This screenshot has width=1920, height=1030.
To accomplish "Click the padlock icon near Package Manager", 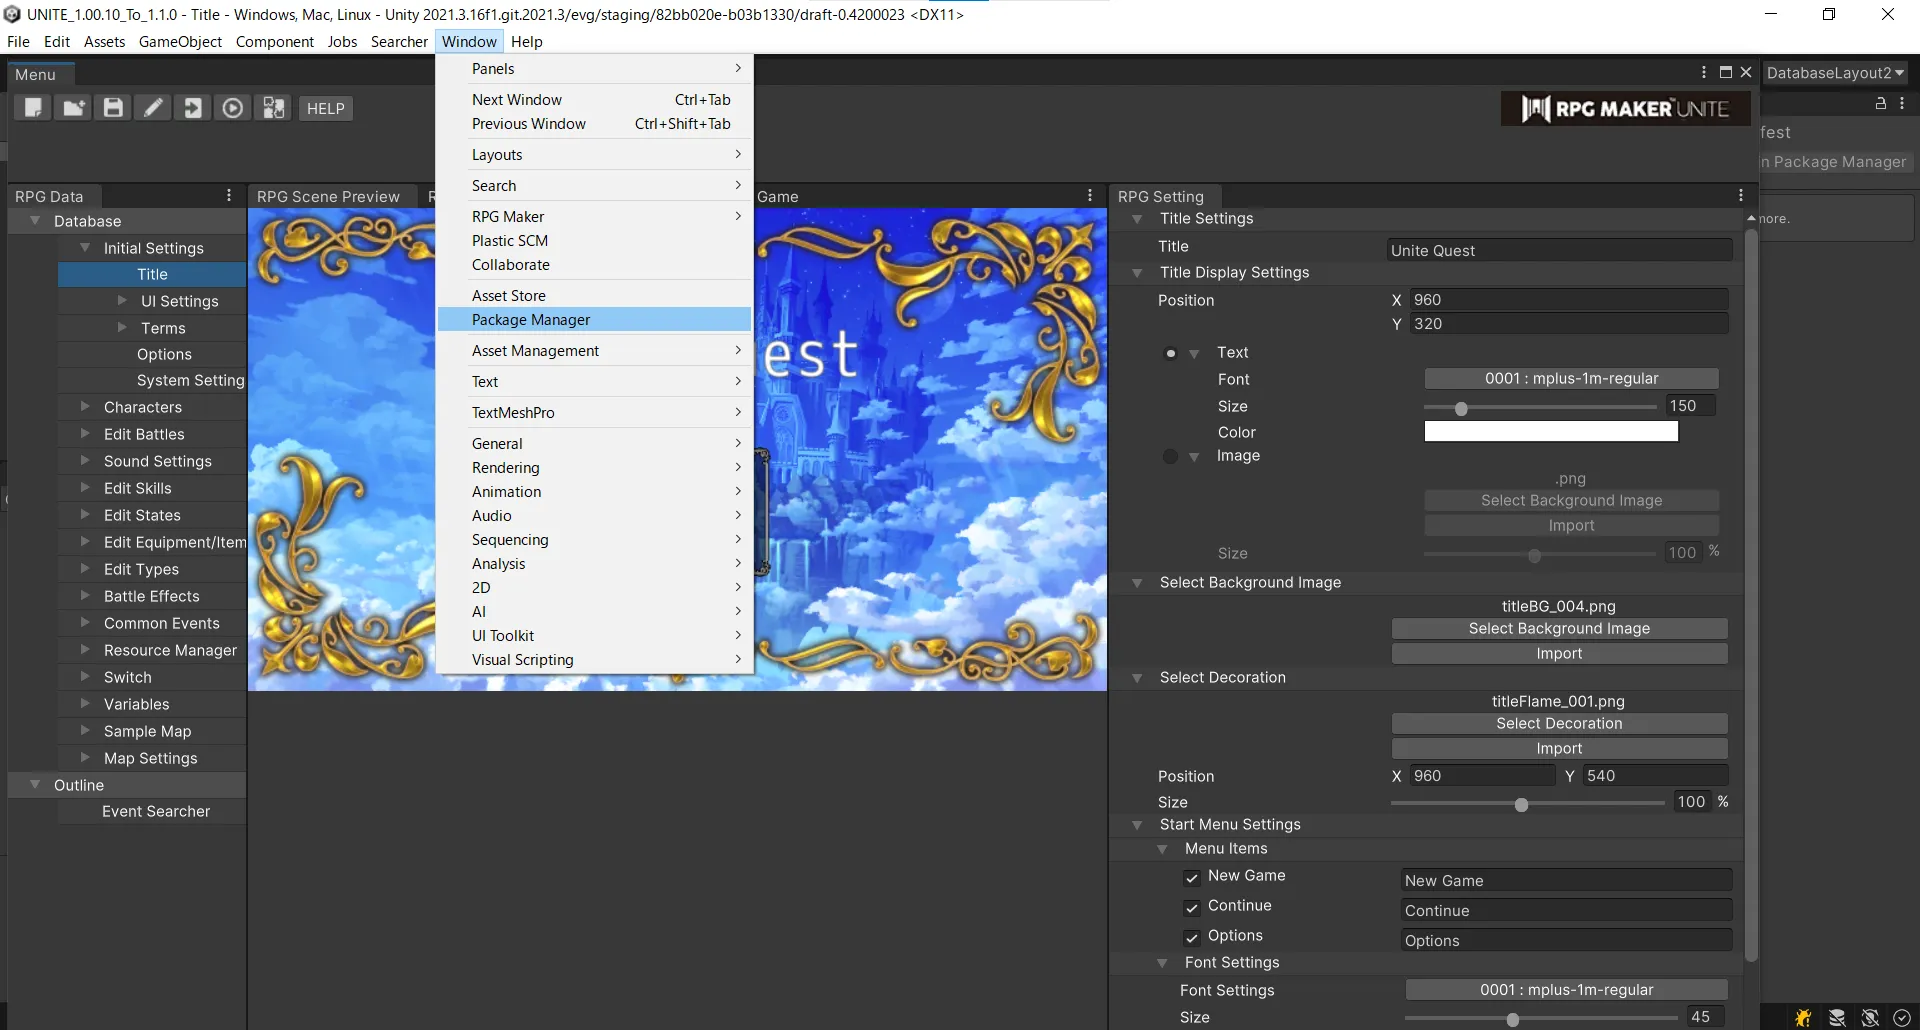I will point(1880,104).
